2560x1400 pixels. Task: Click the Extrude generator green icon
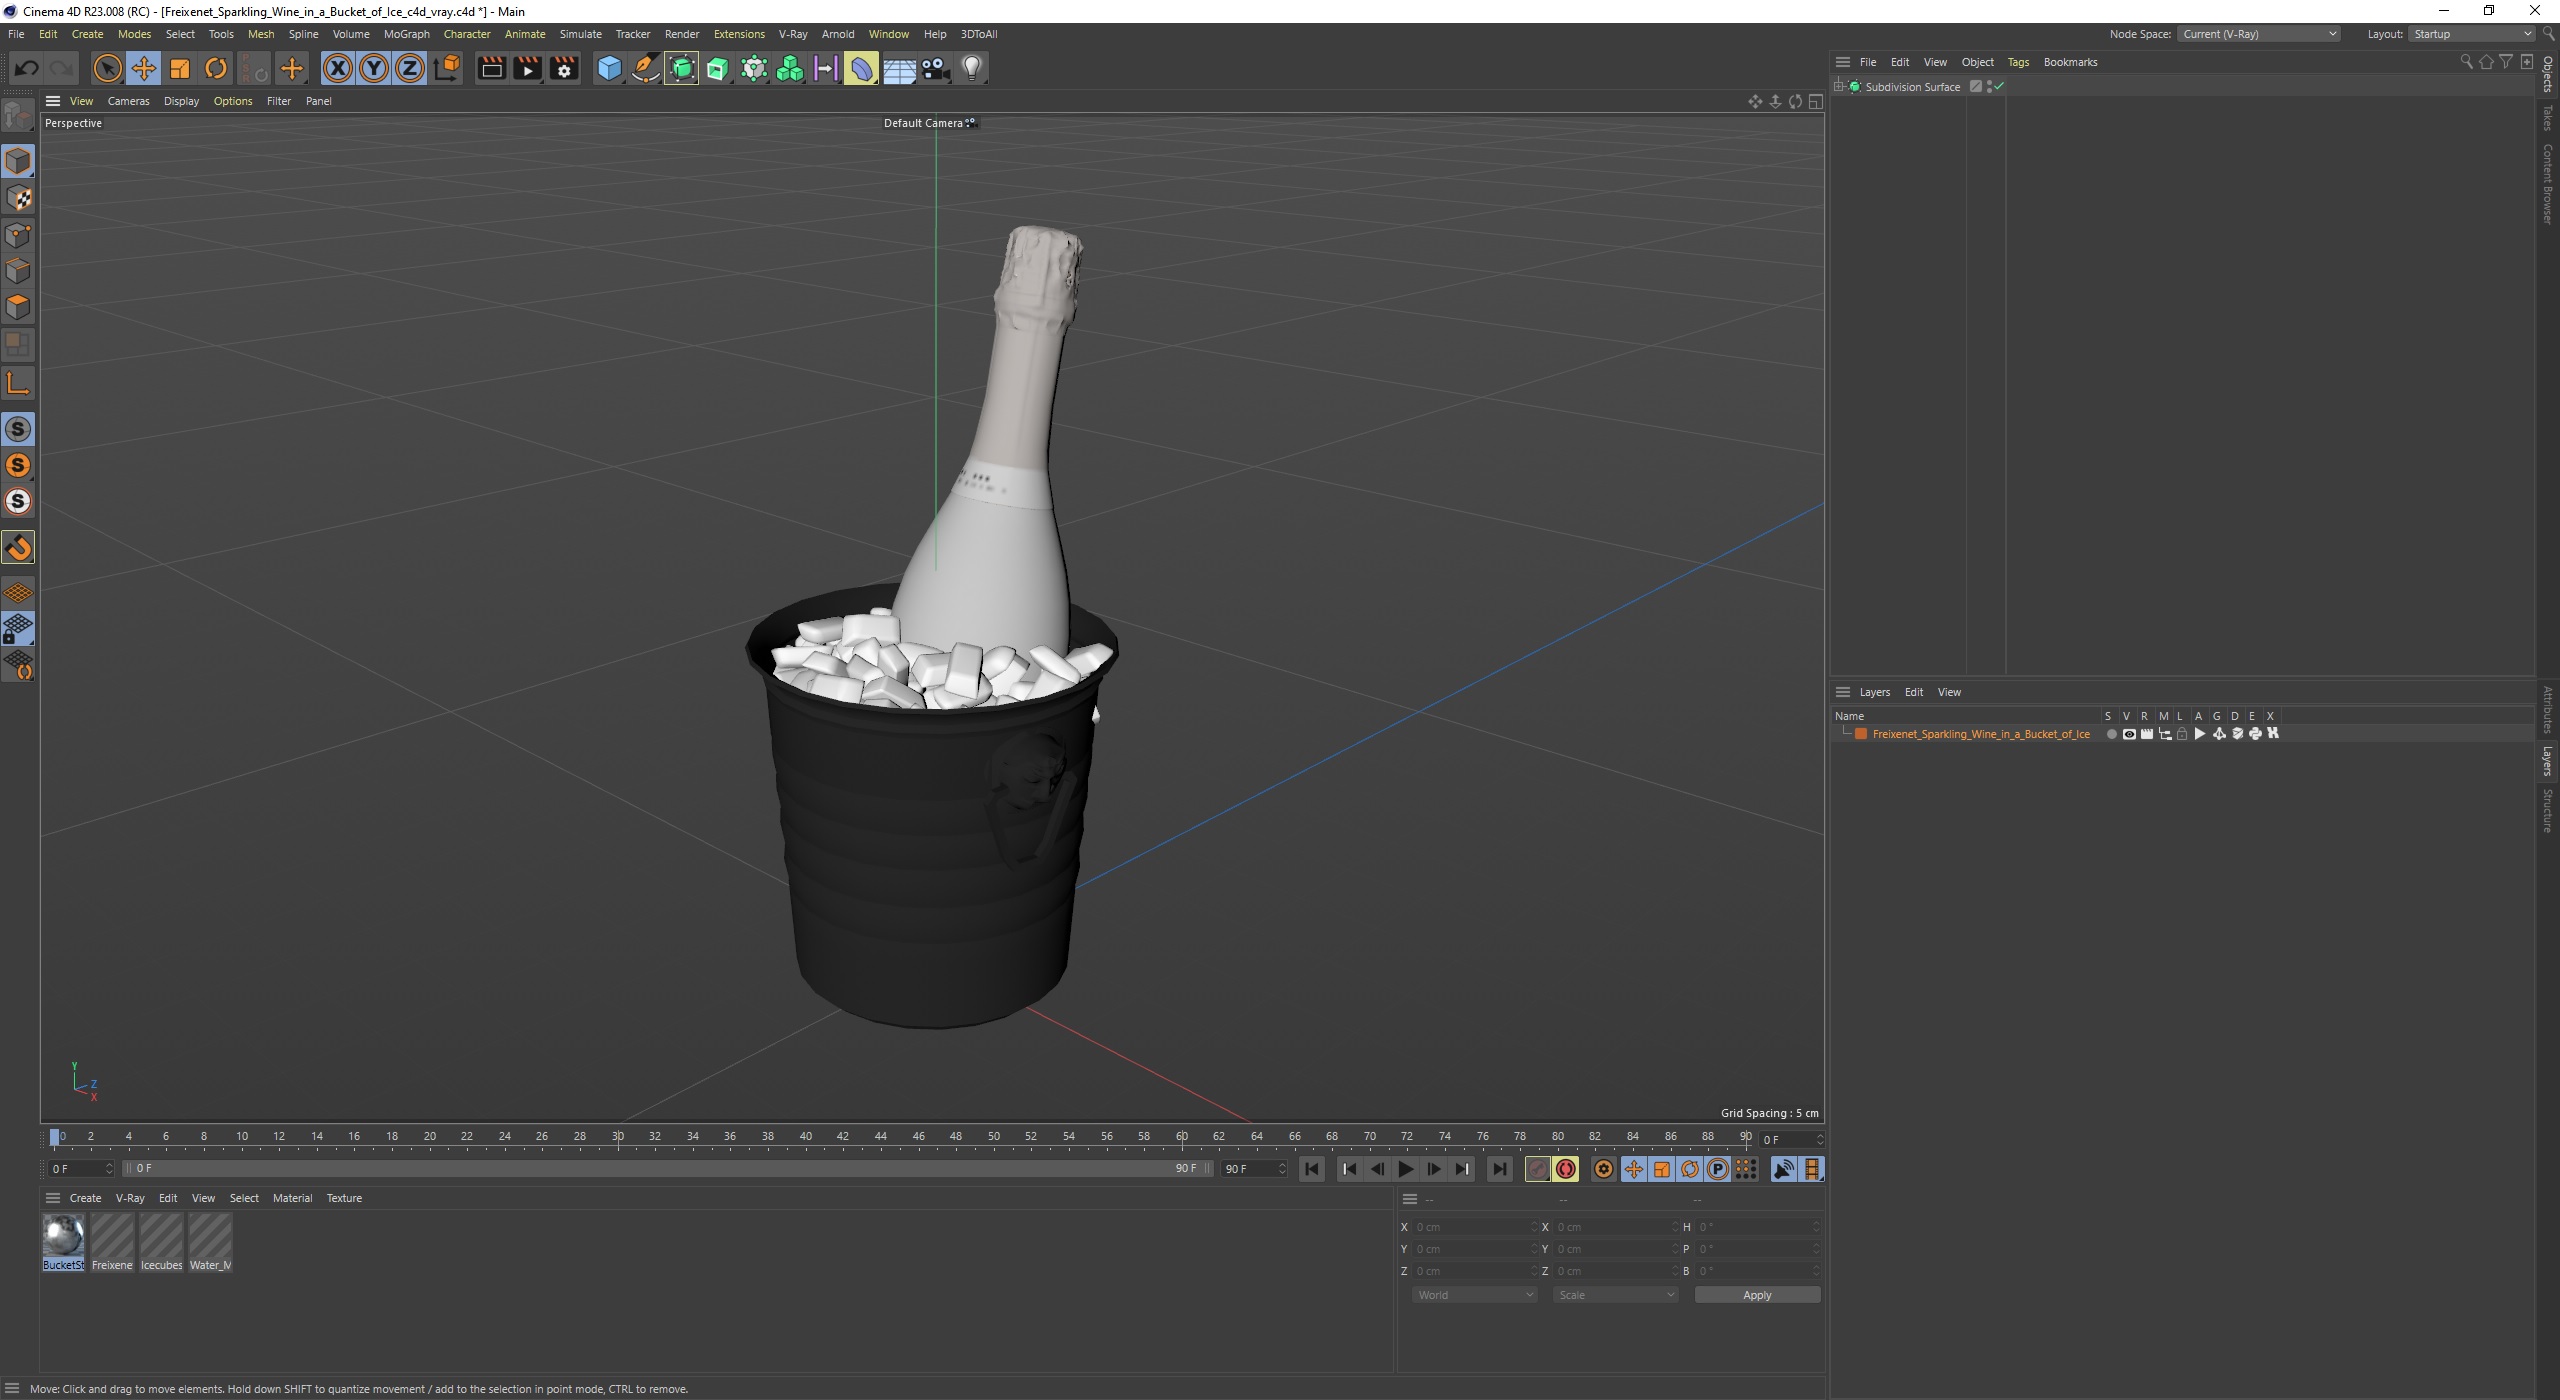717,68
